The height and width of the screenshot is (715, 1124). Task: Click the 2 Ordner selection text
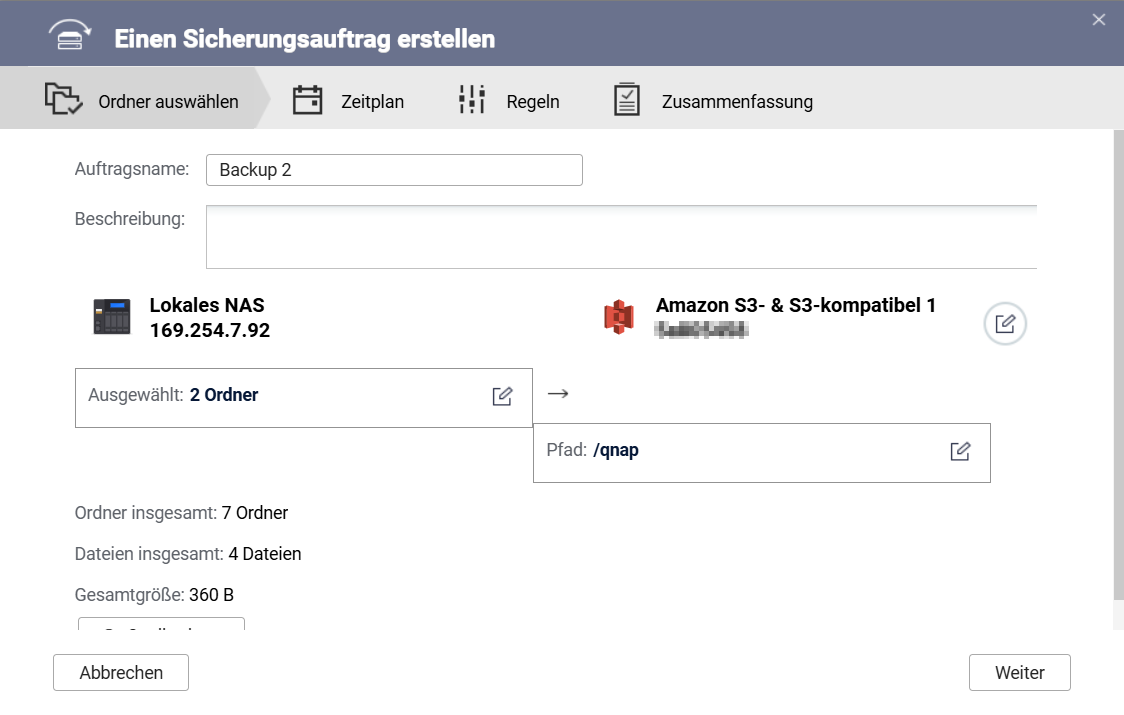[224, 395]
